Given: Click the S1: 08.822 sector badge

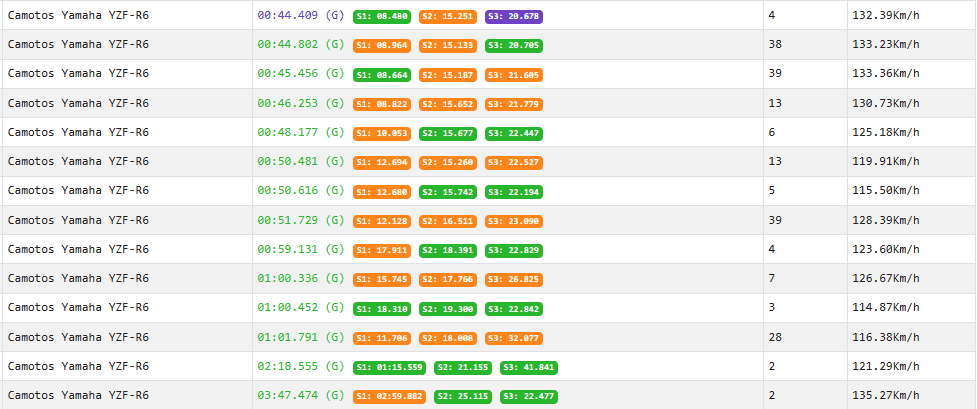Looking at the screenshot, I should tap(382, 104).
